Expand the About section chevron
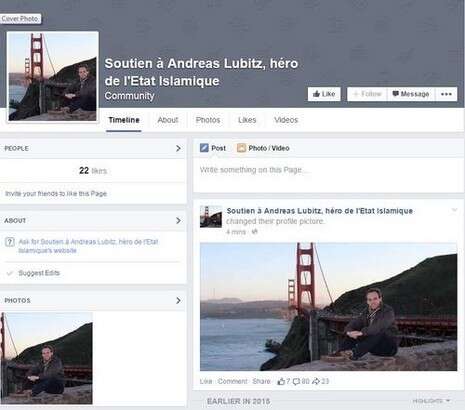 178,221
